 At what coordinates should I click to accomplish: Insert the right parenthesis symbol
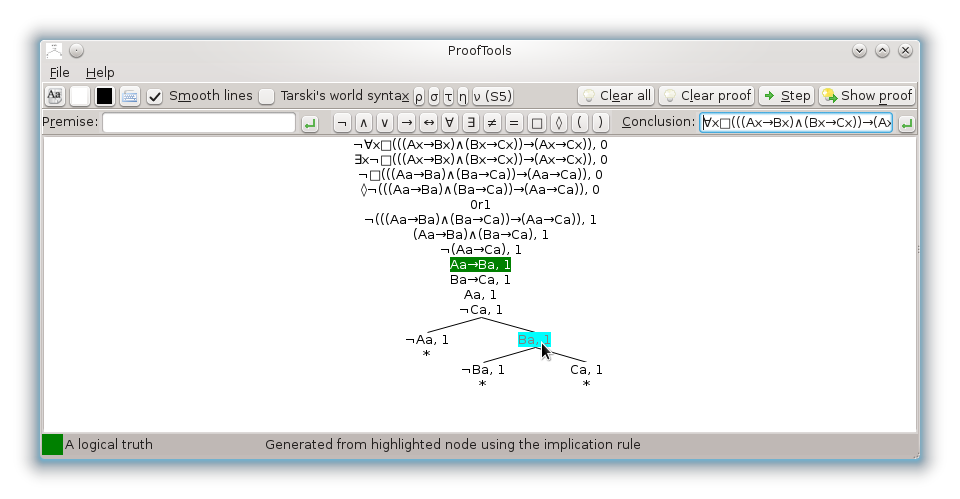[601, 123]
